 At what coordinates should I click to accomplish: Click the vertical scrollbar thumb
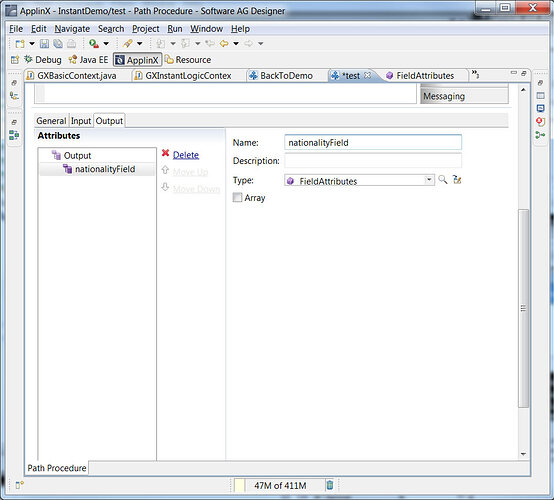(523, 308)
